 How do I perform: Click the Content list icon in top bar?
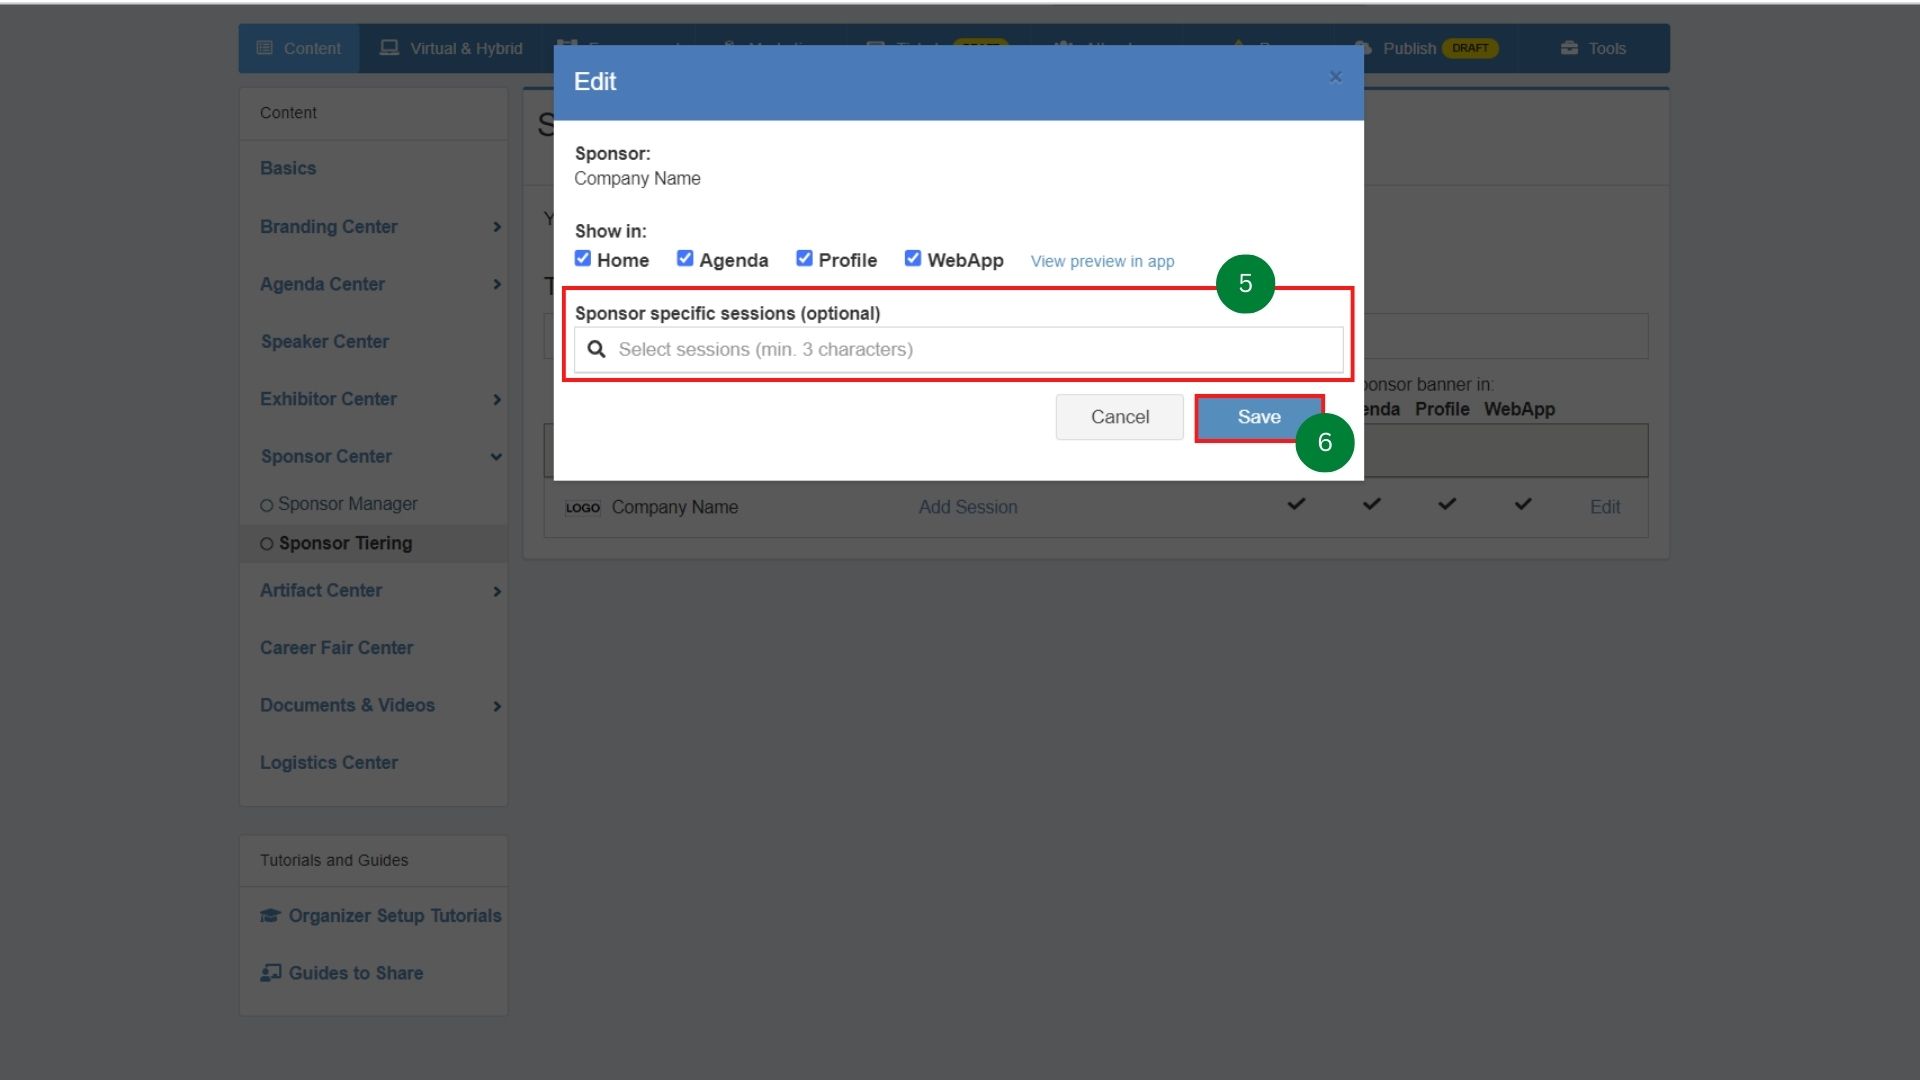pyautogui.click(x=265, y=48)
